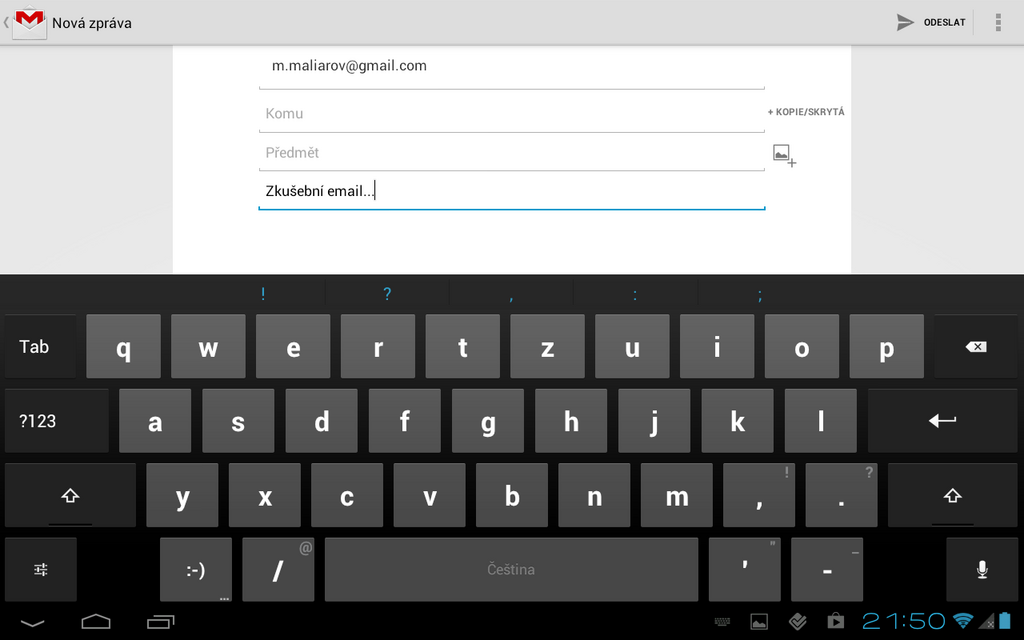Attach a picture using image-plus icon
The height and width of the screenshot is (640, 1024).
click(784, 154)
